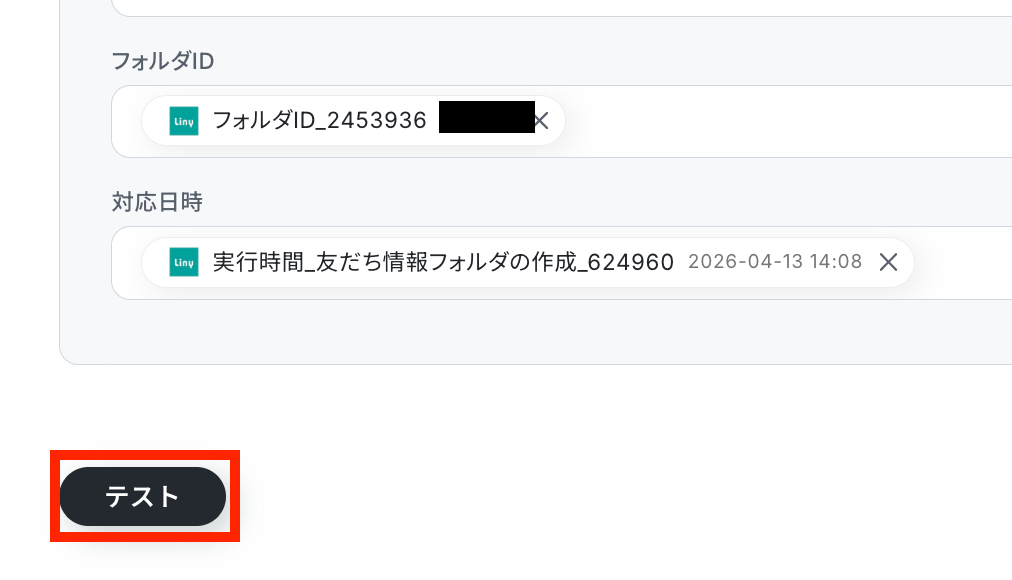Focus the 対応日時 input field's empty area
The width and height of the screenshot is (1012, 580).
[x=962, y=263]
